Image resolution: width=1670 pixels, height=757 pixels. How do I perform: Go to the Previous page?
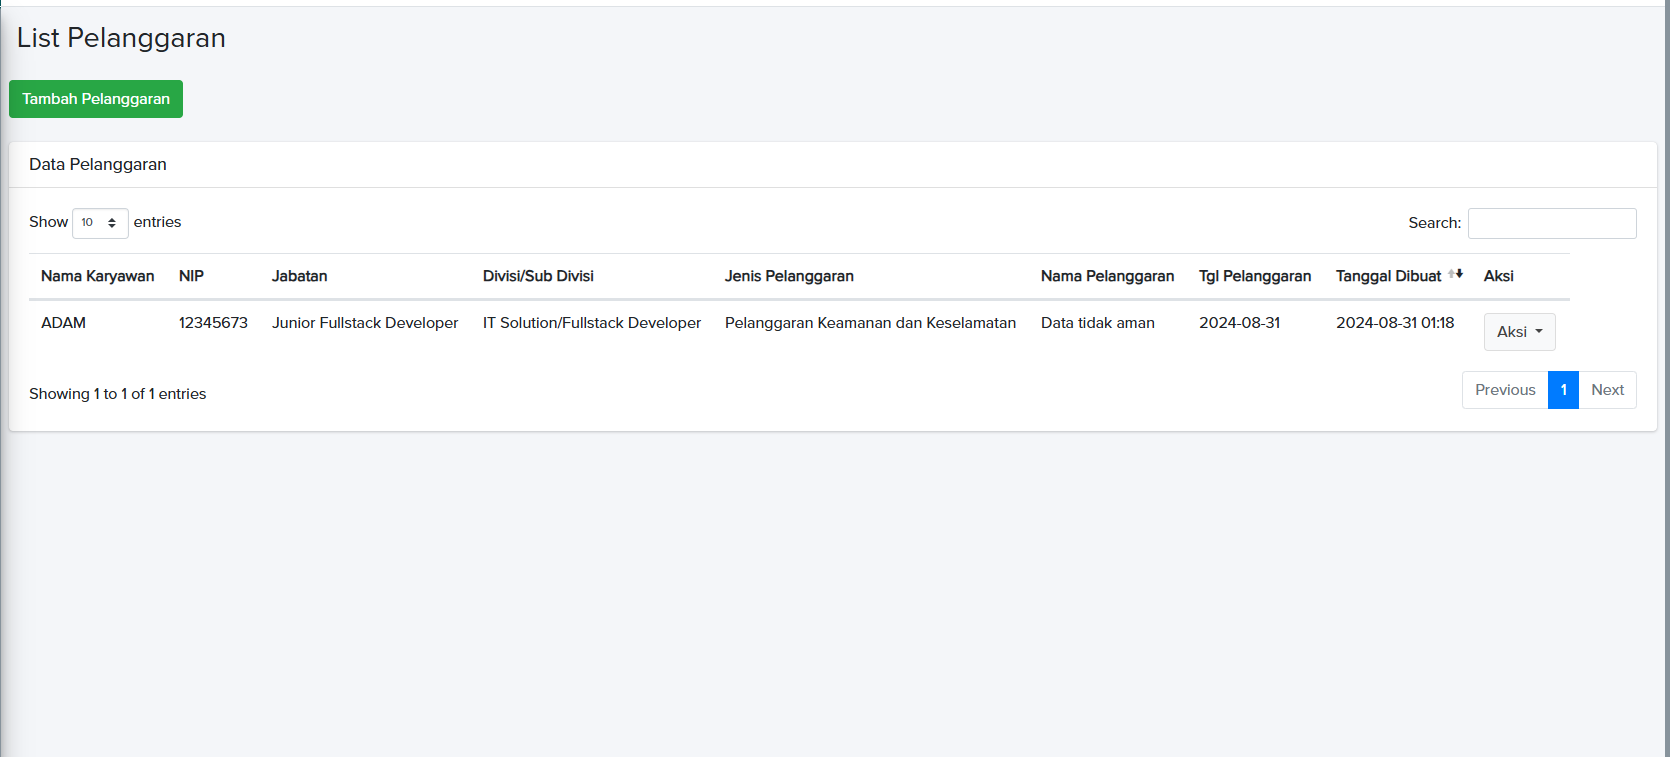coord(1504,390)
